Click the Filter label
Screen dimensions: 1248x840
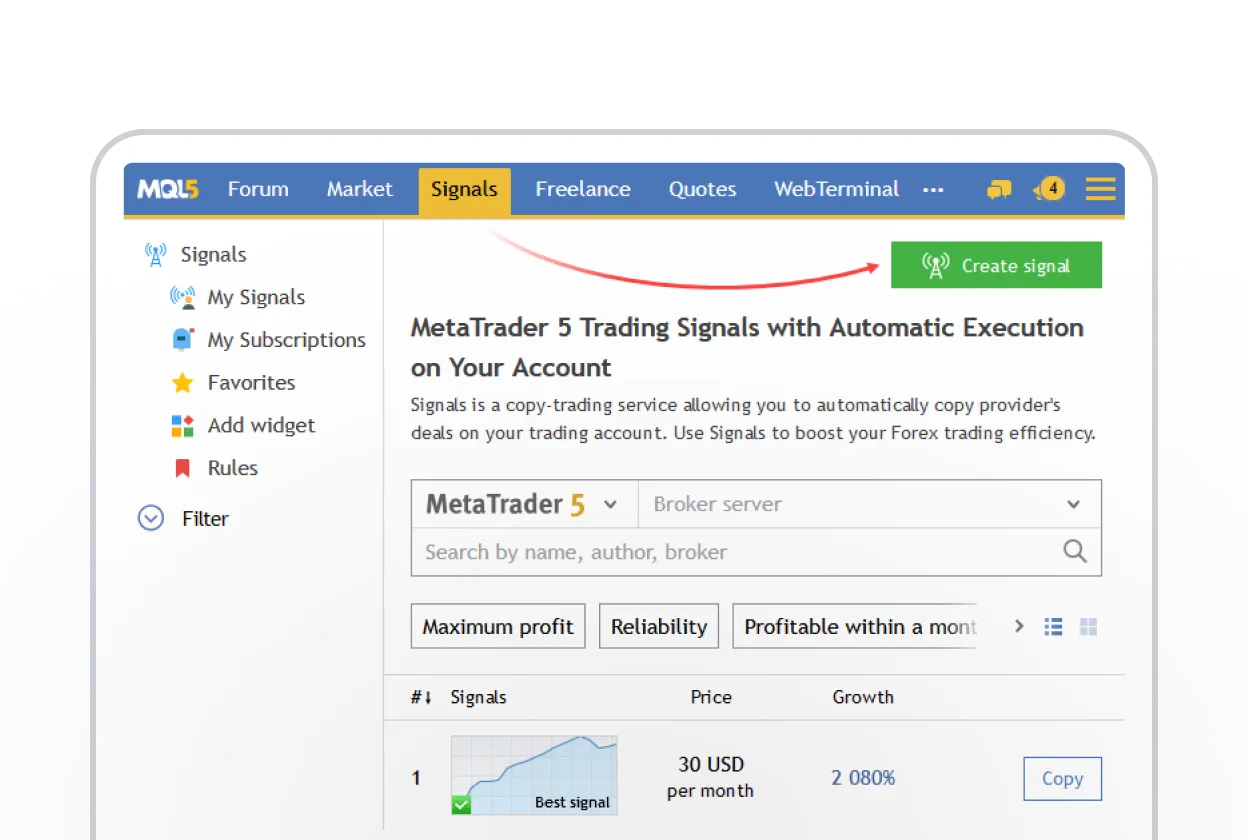(205, 519)
